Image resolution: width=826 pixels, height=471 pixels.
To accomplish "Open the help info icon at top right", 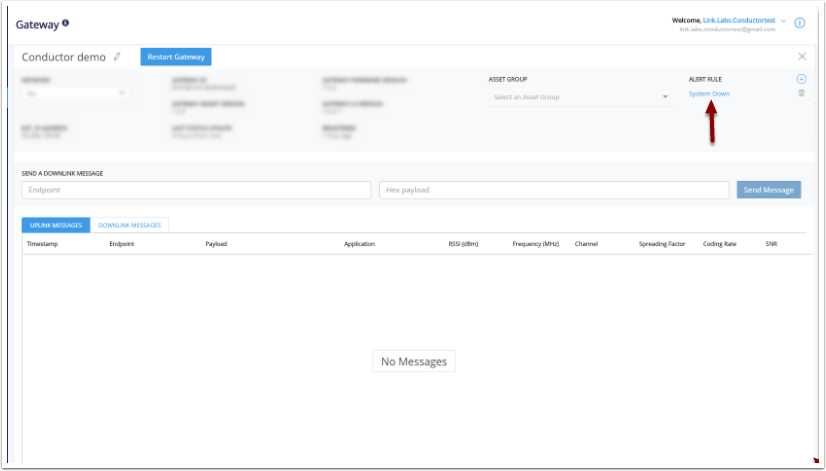I will (x=799, y=23).
